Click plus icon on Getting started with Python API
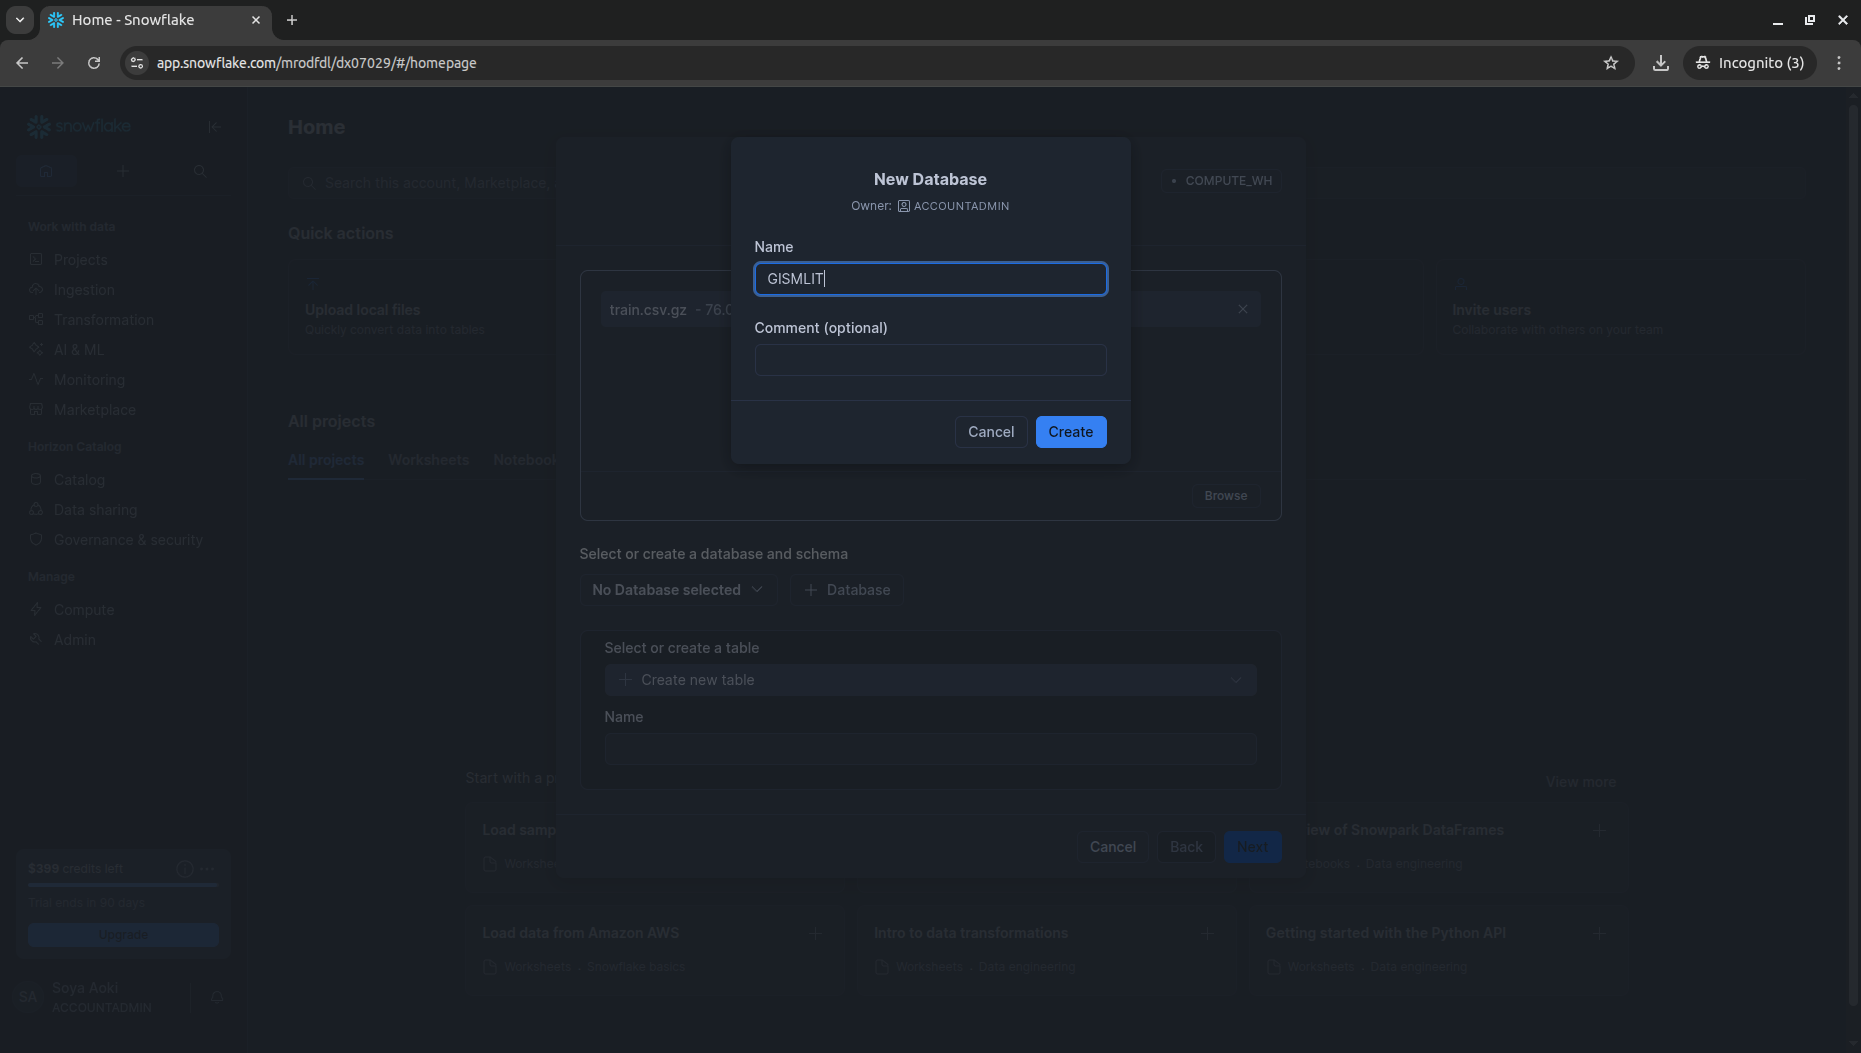Screen dimensions: 1861x1053 (x=1599, y=933)
